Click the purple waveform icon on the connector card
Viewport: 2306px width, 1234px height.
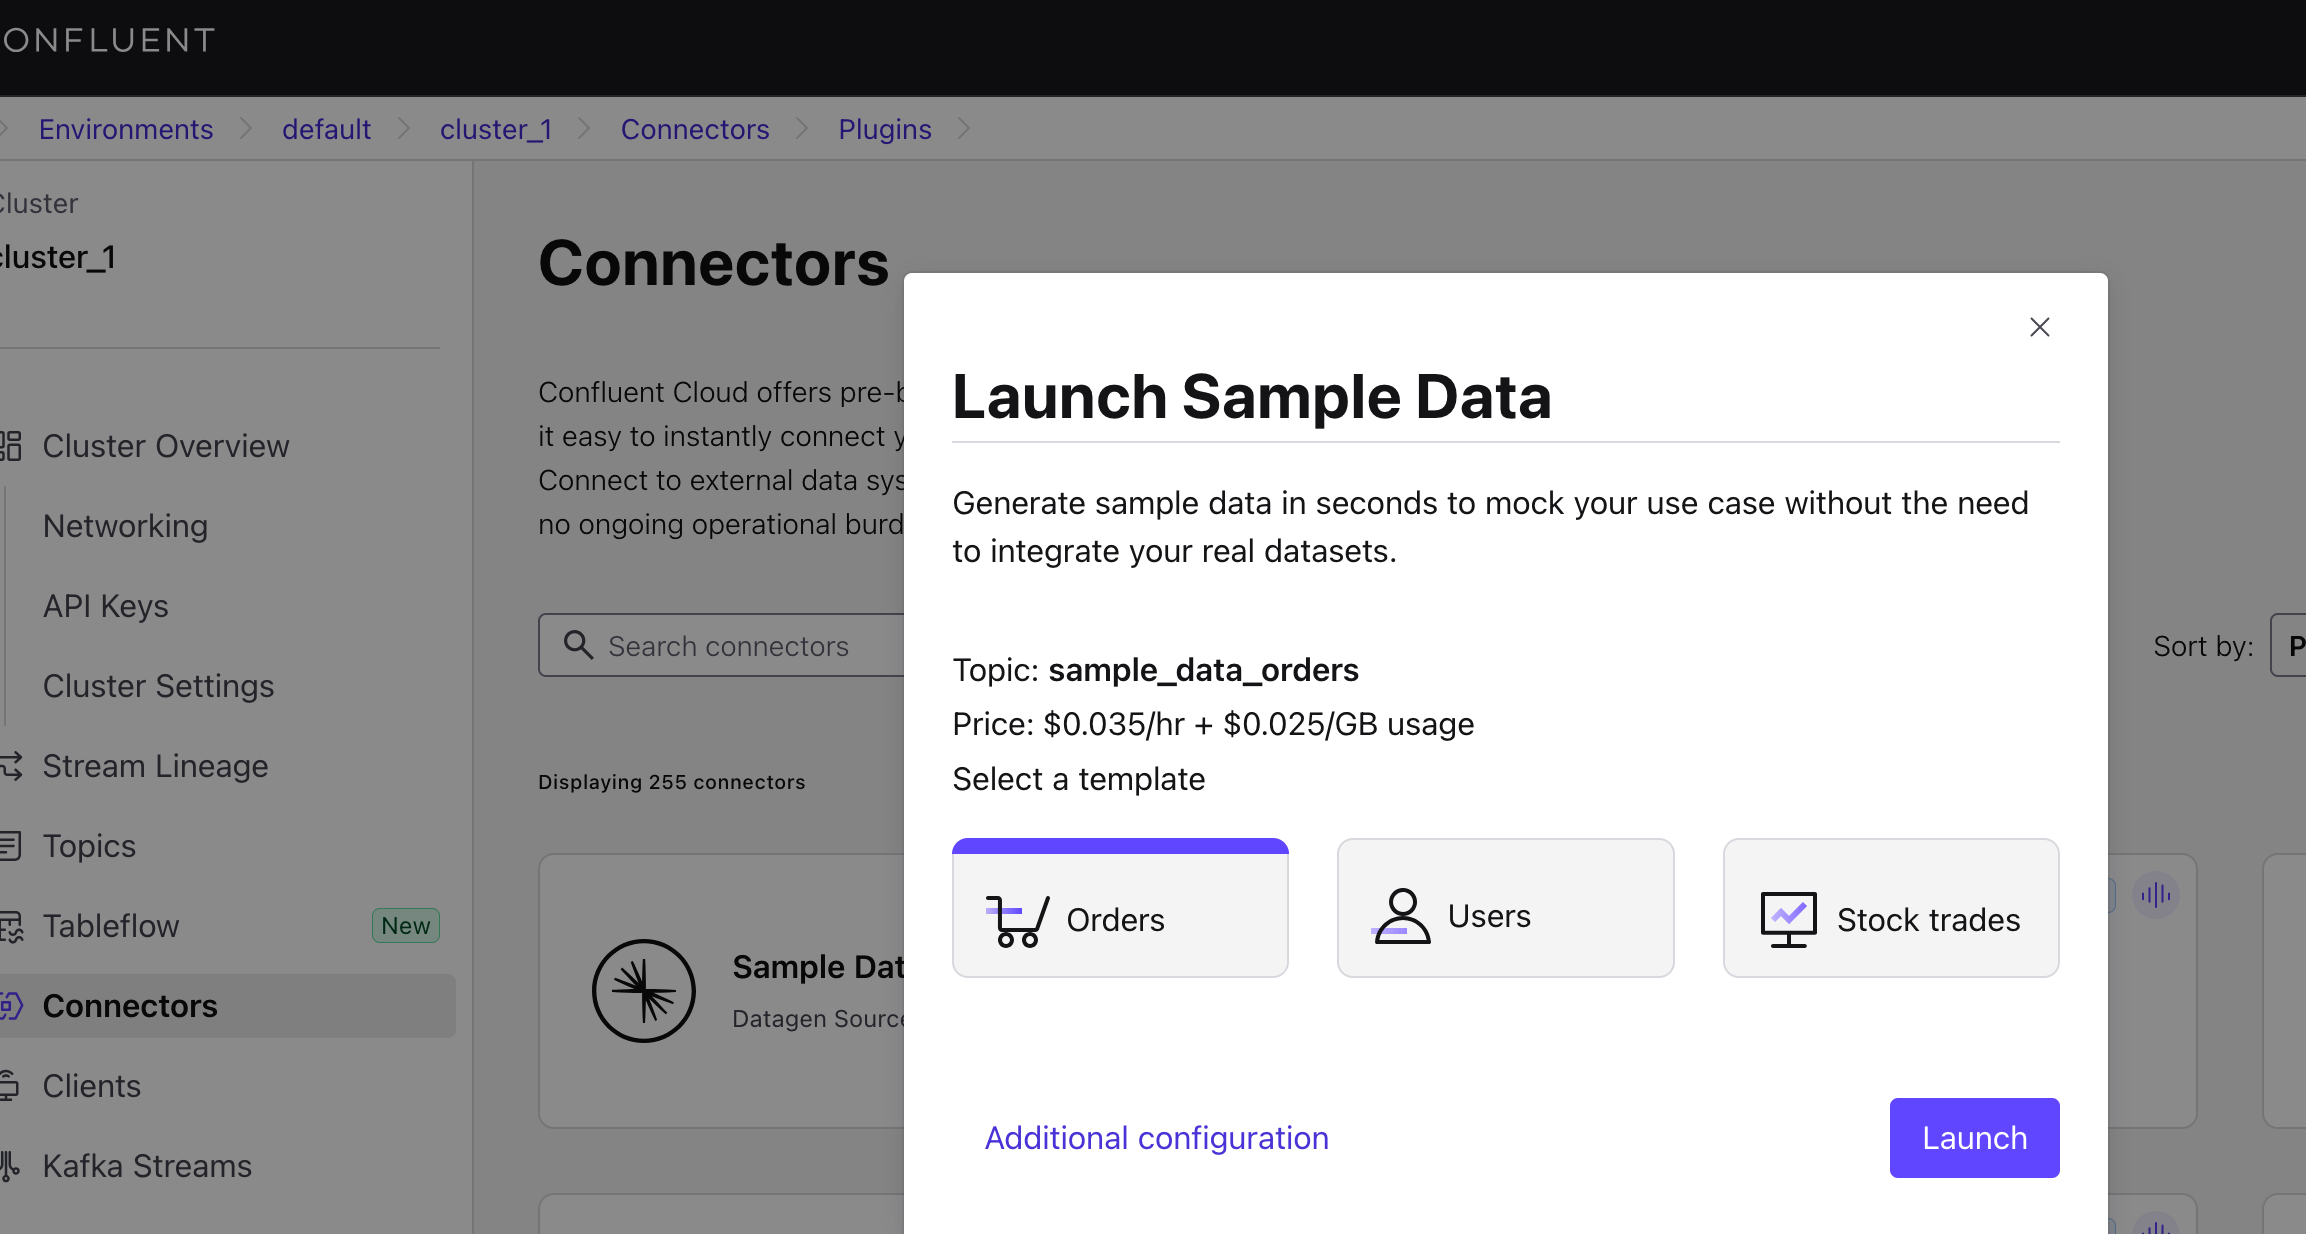click(x=2155, y=895)
